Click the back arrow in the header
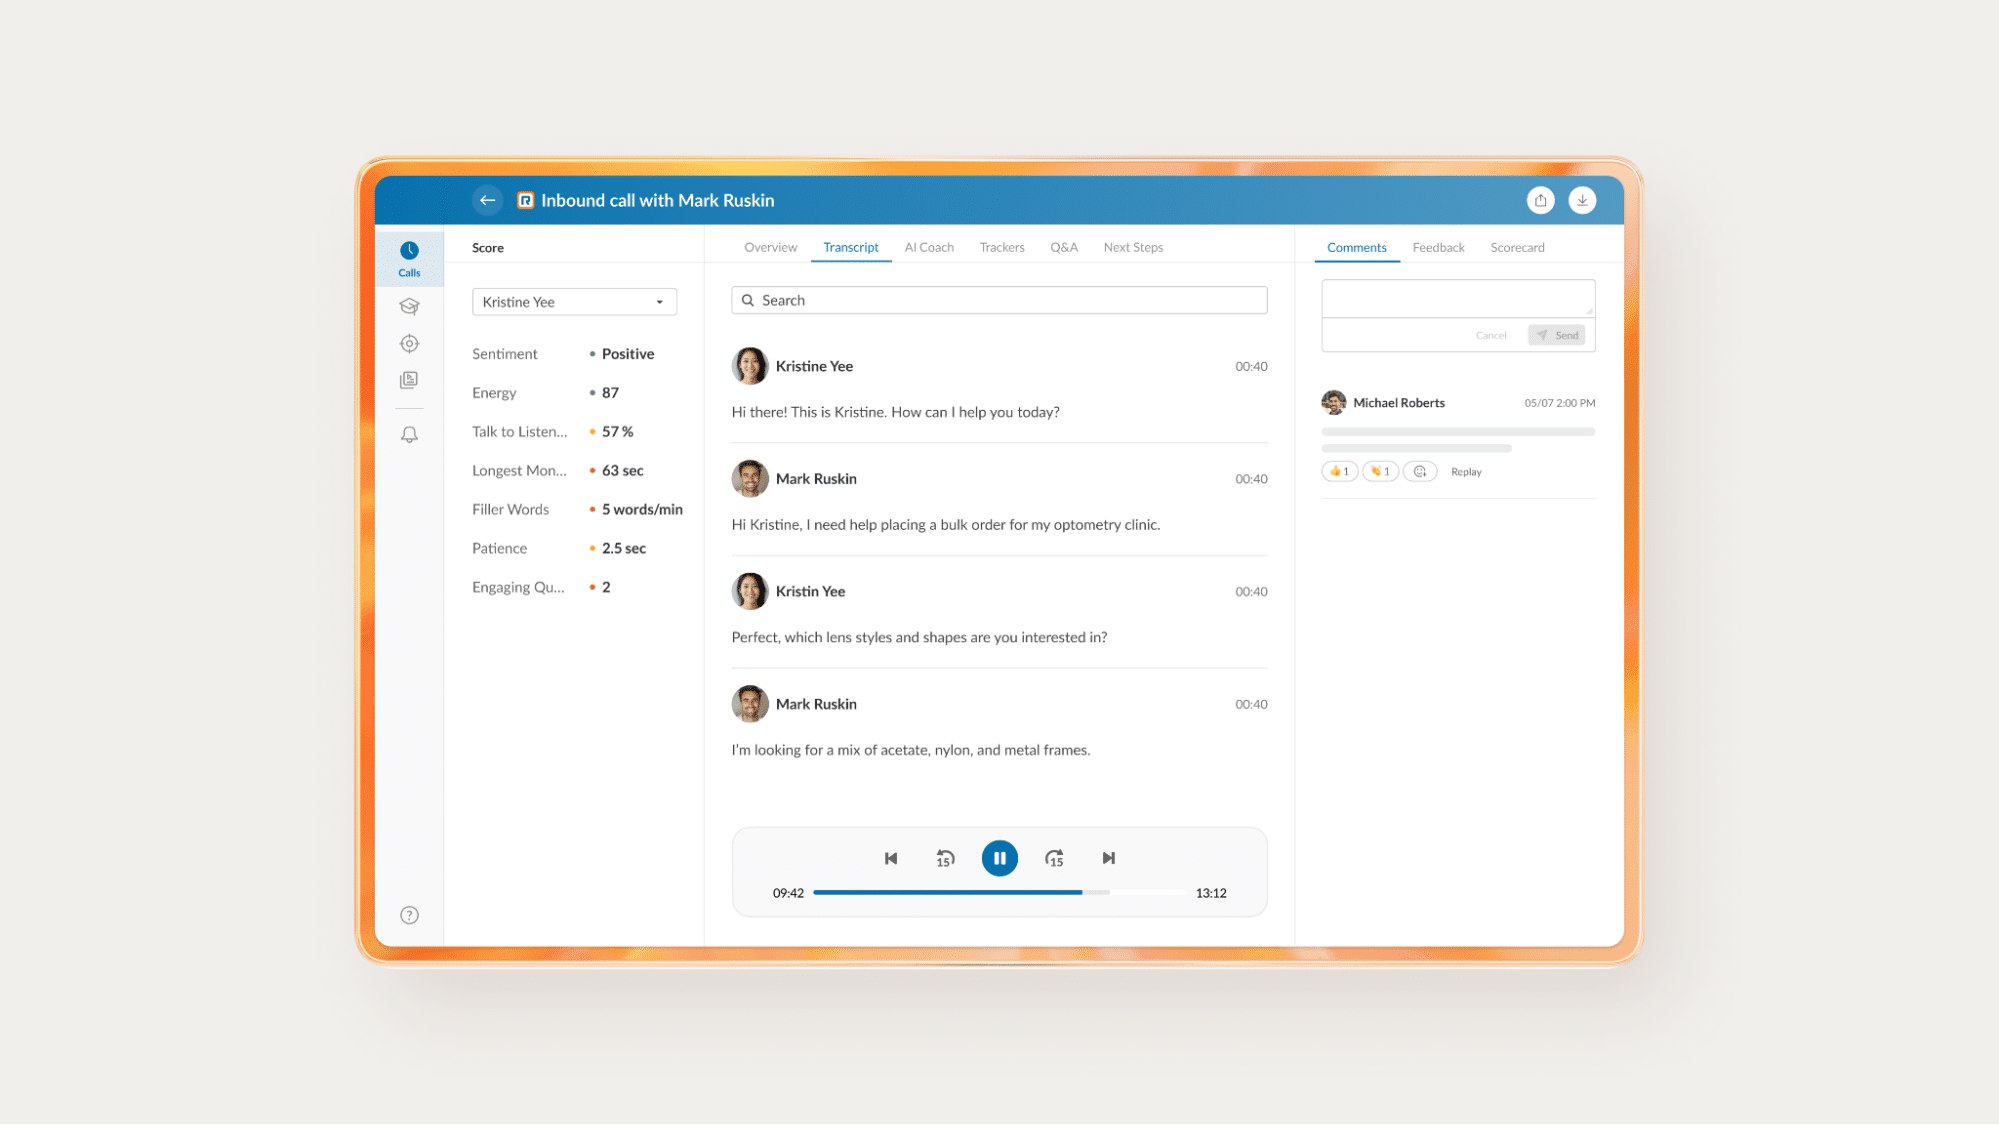Screen dimensions: 1999x1125 487,200
